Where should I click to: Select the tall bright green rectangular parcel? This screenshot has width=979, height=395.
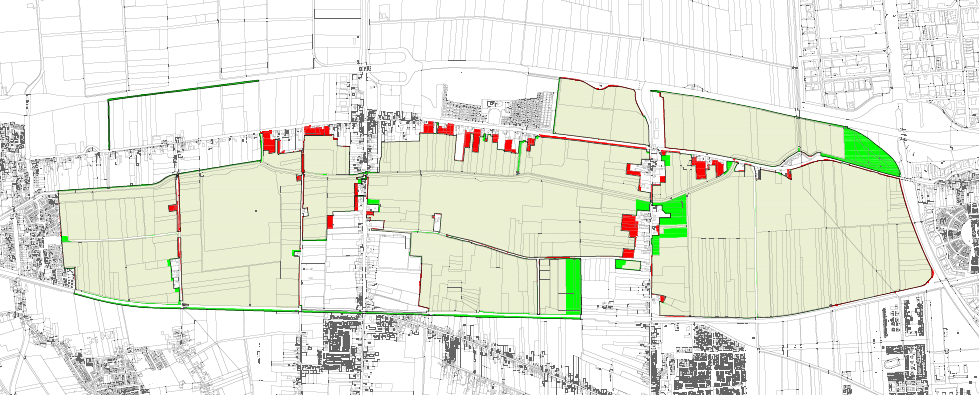(x=573, y=286)
